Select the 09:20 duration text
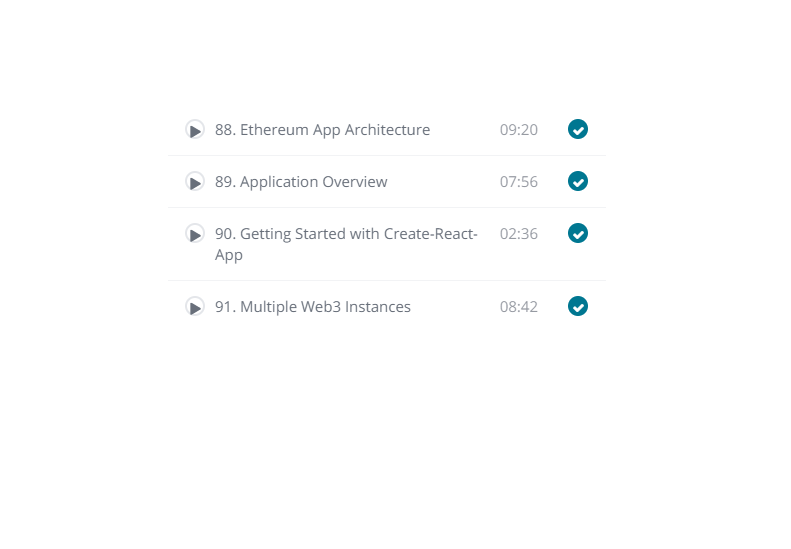Image resolution: width=791 pixels, height=549 pixels. click(x=519, y=130)
